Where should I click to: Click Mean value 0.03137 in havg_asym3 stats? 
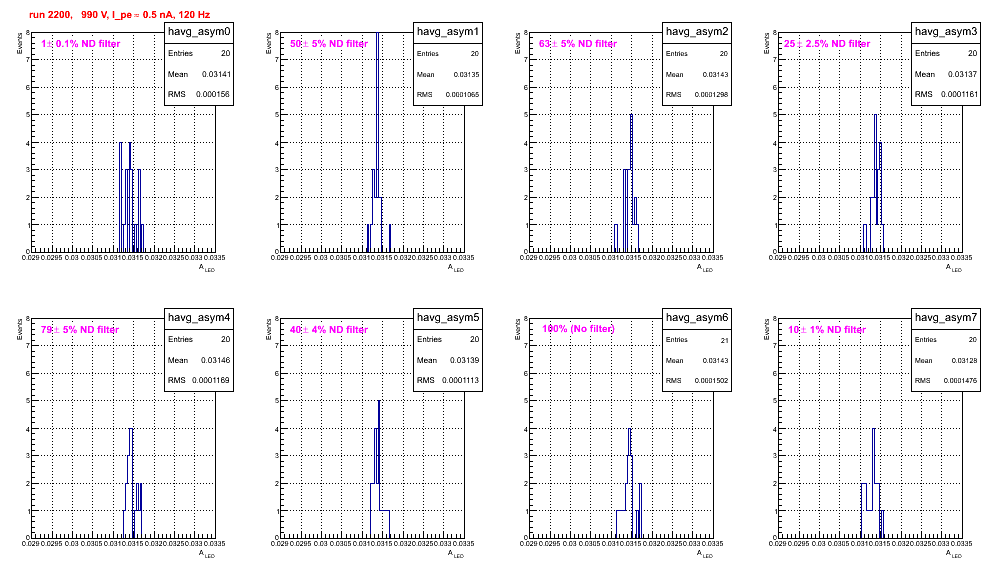click(963, 74)
